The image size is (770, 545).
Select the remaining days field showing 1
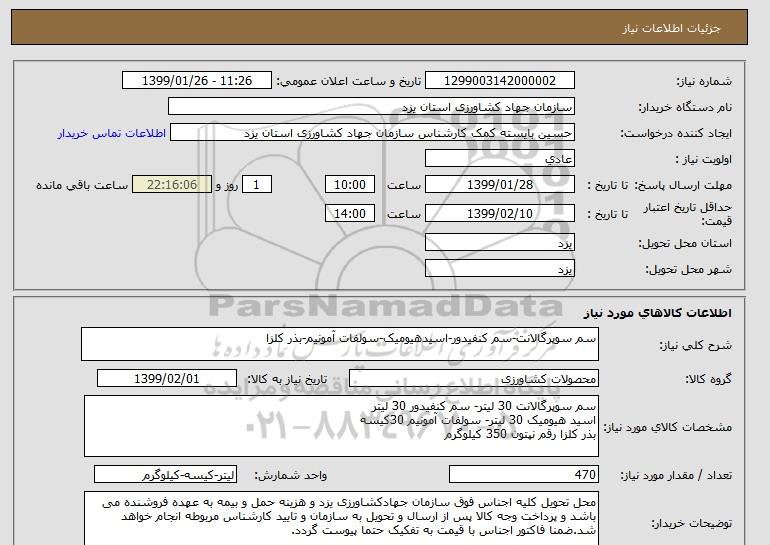pyautogui.click(x=256, y=185)
